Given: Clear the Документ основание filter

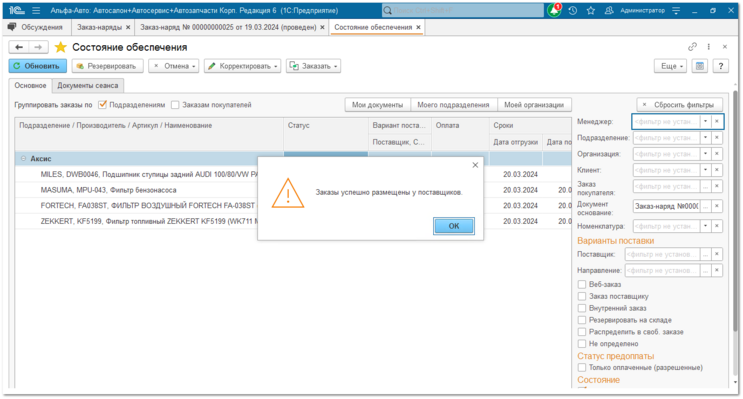Looking at the screenshot, I should point(717,206).
